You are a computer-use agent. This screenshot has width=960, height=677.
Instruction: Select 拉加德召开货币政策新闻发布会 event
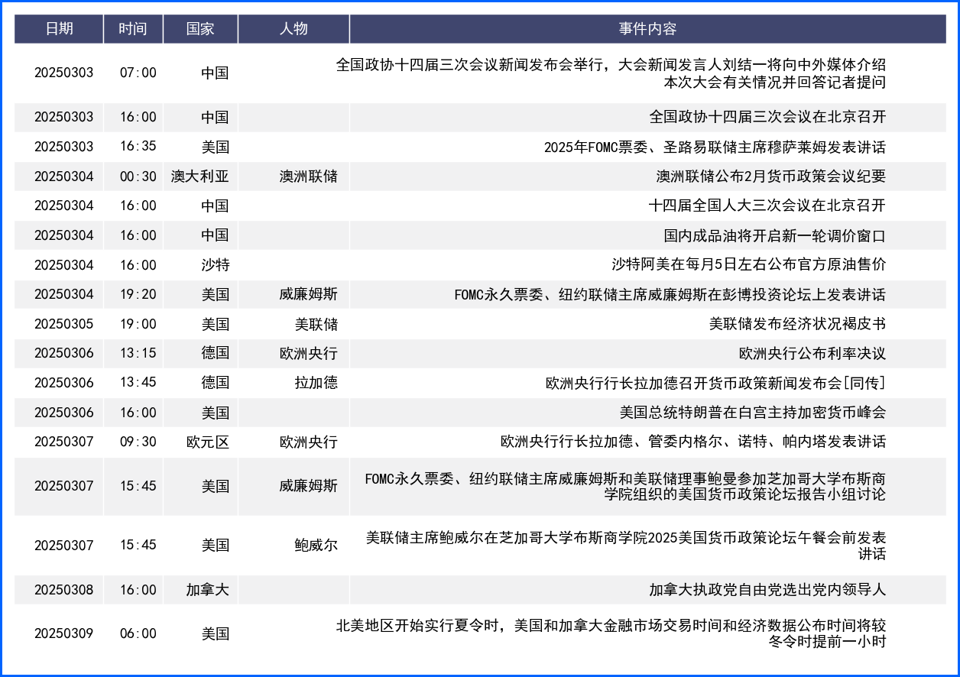coord(715,383)
